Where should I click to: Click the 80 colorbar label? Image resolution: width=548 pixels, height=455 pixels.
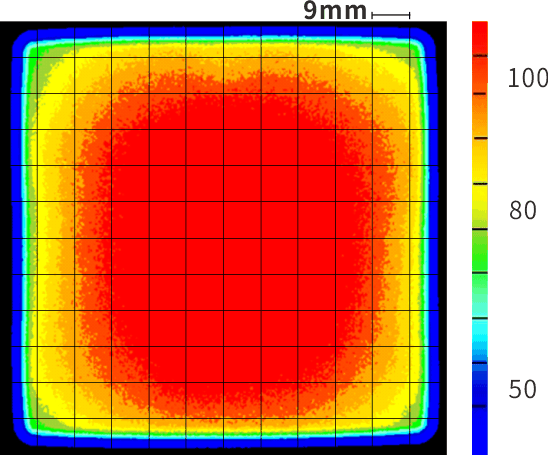pos(522,210)
